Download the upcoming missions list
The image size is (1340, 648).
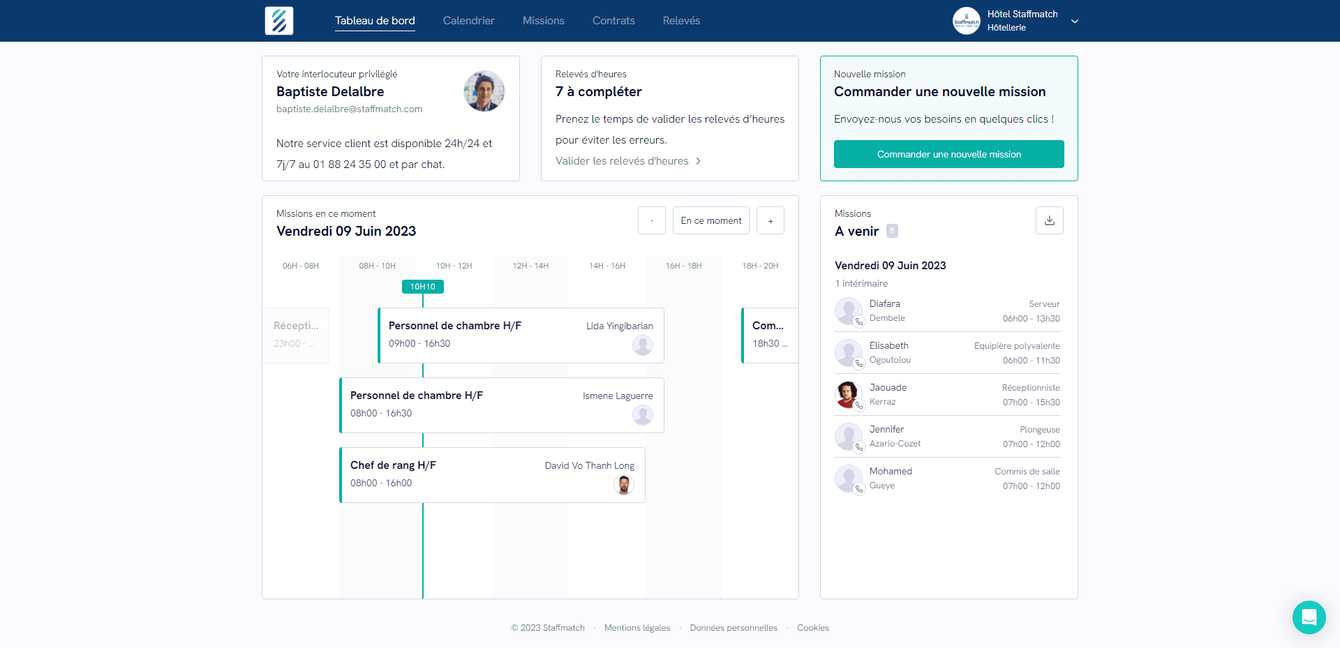1049,219
